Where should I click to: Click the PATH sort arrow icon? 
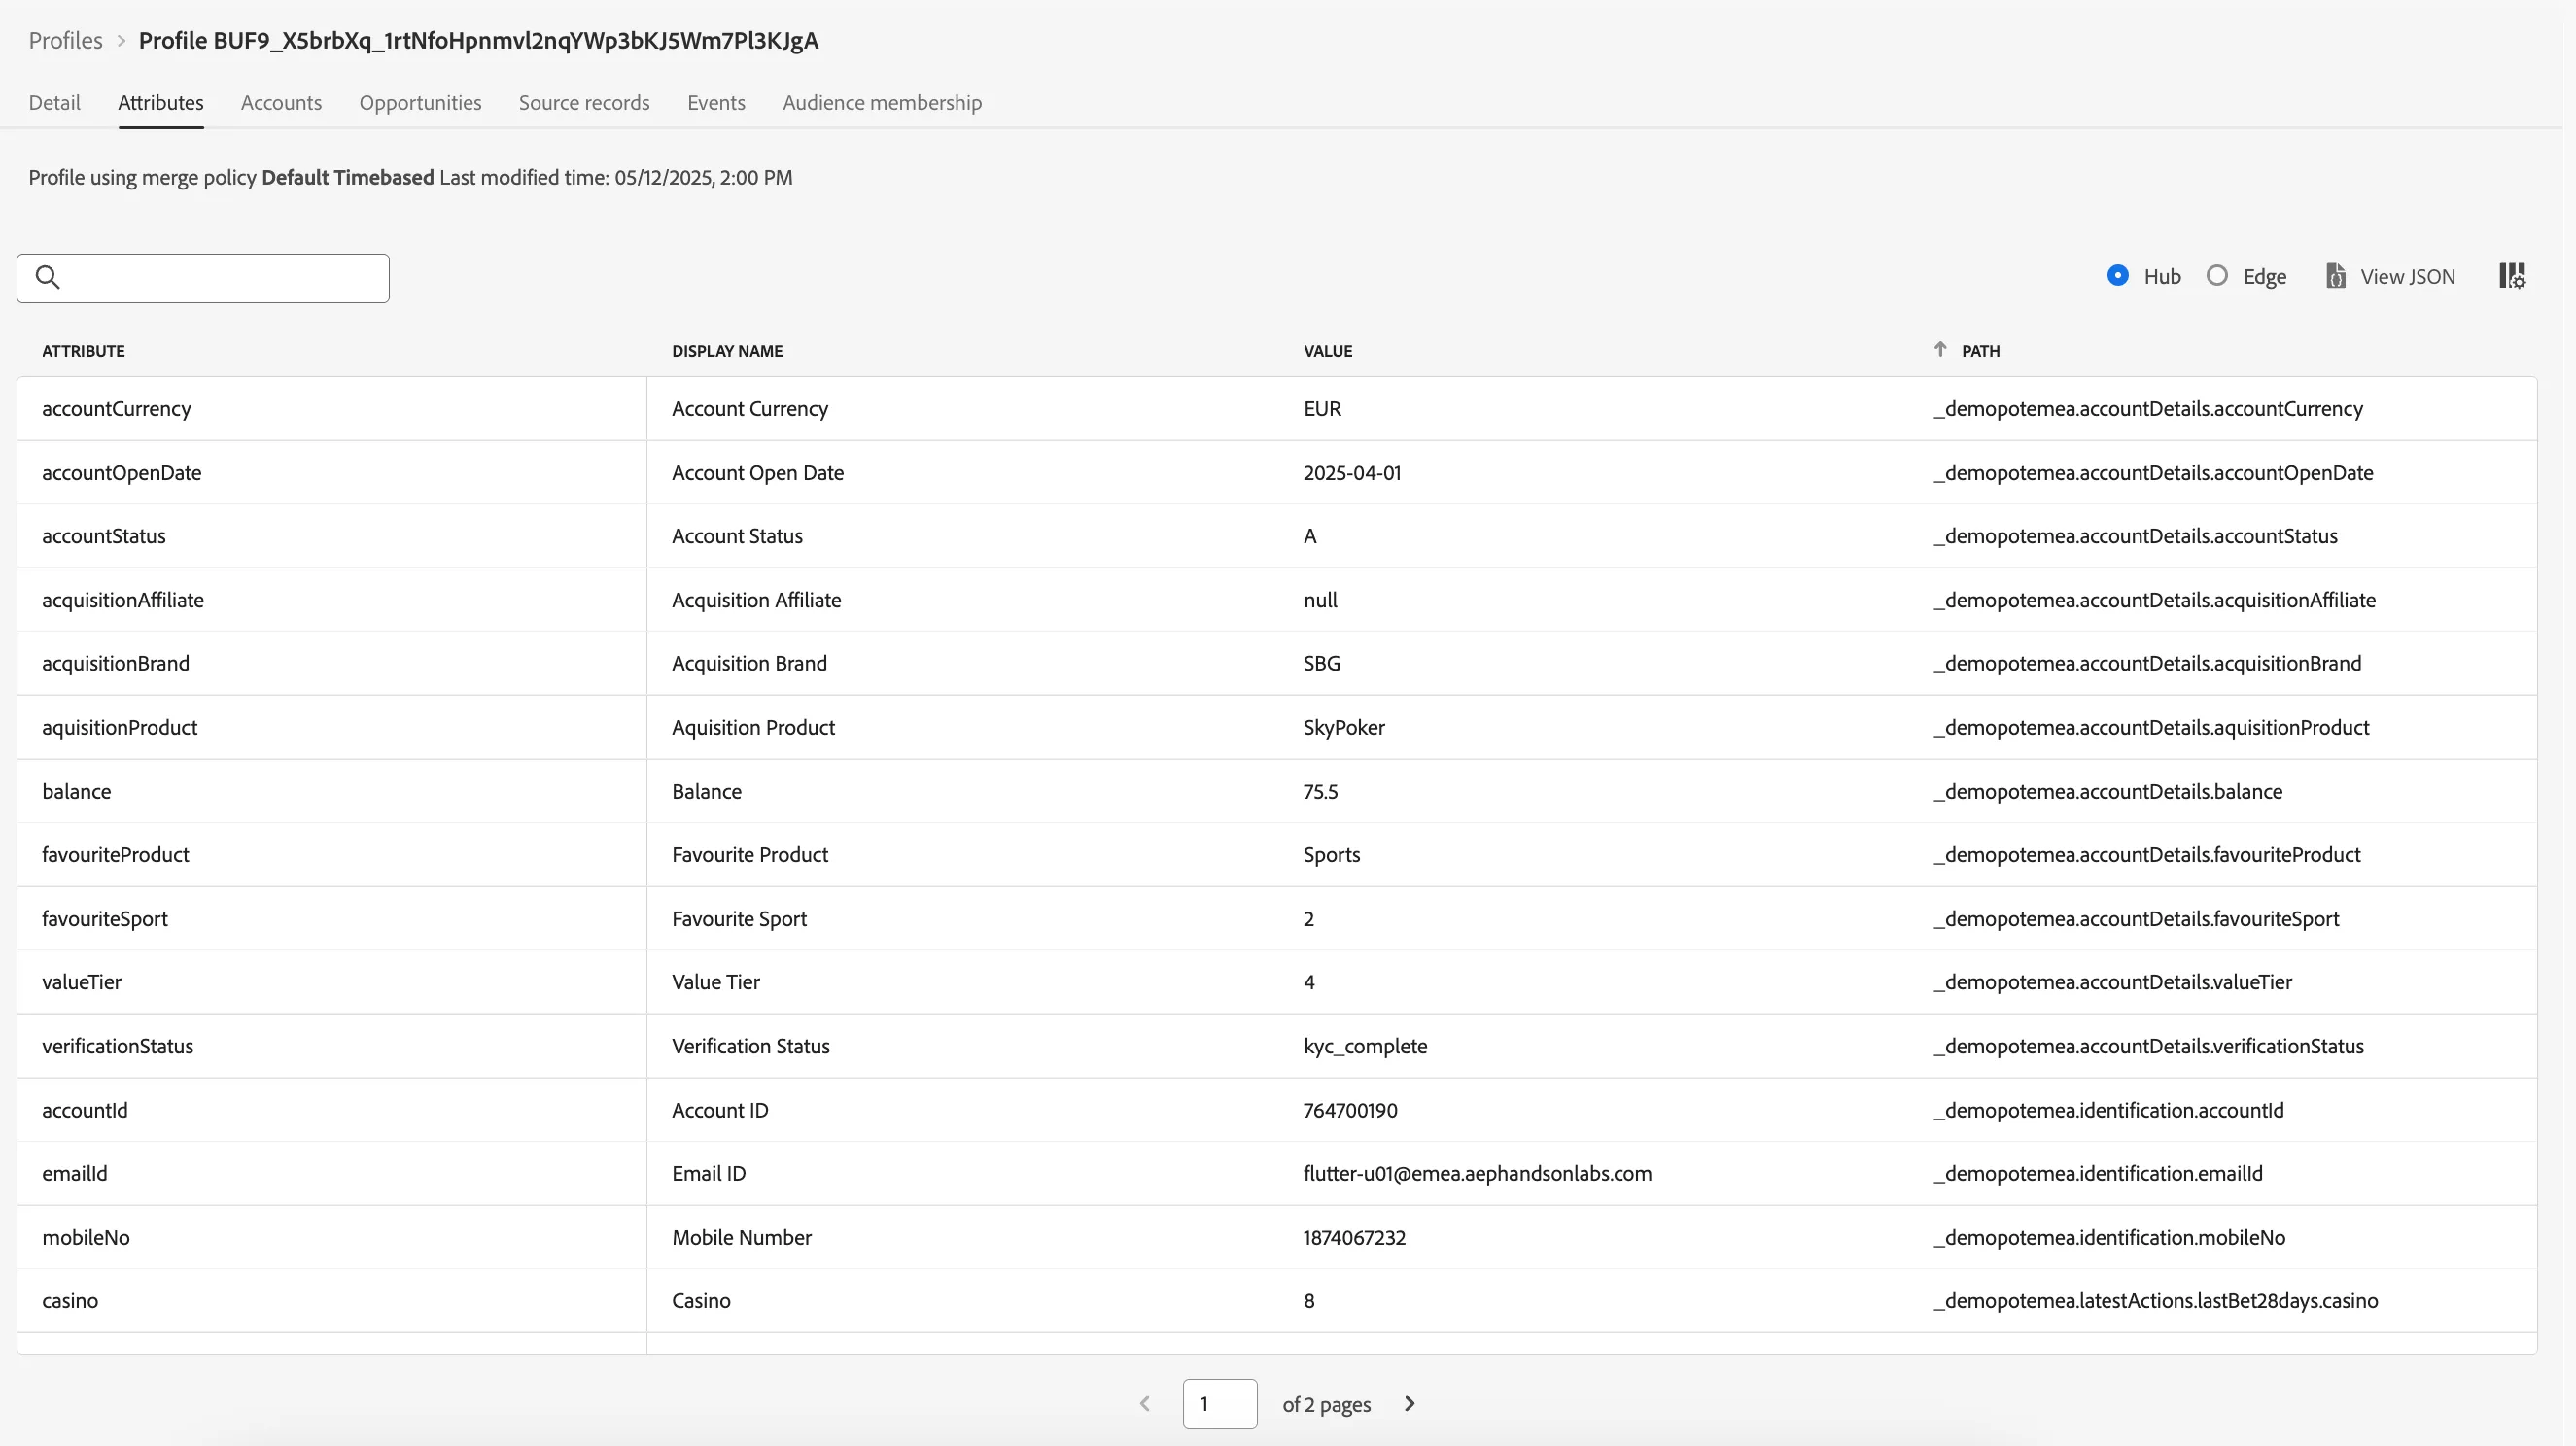click(1940, 349)
